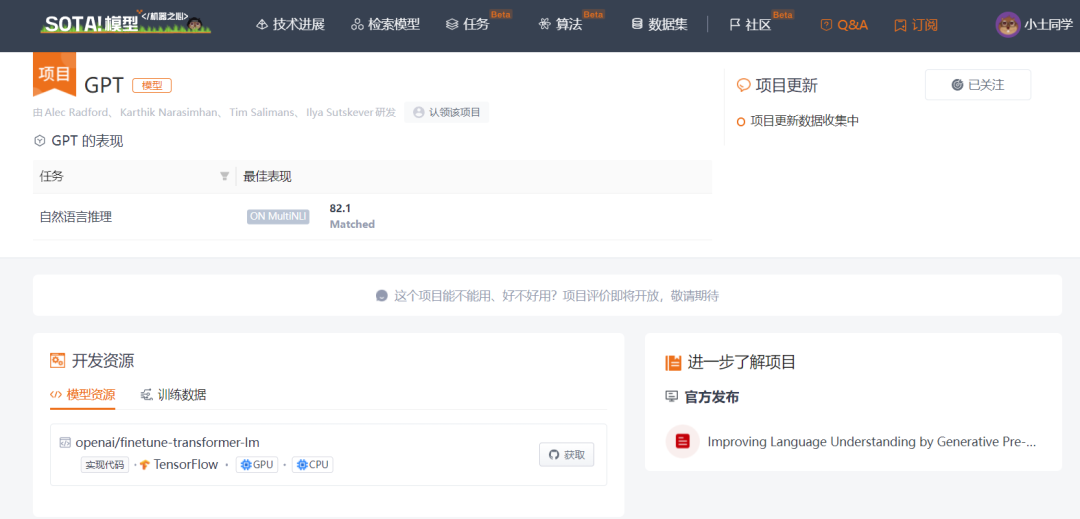
Task: Click the 小土同学 username
Action: pos(1048,25)
